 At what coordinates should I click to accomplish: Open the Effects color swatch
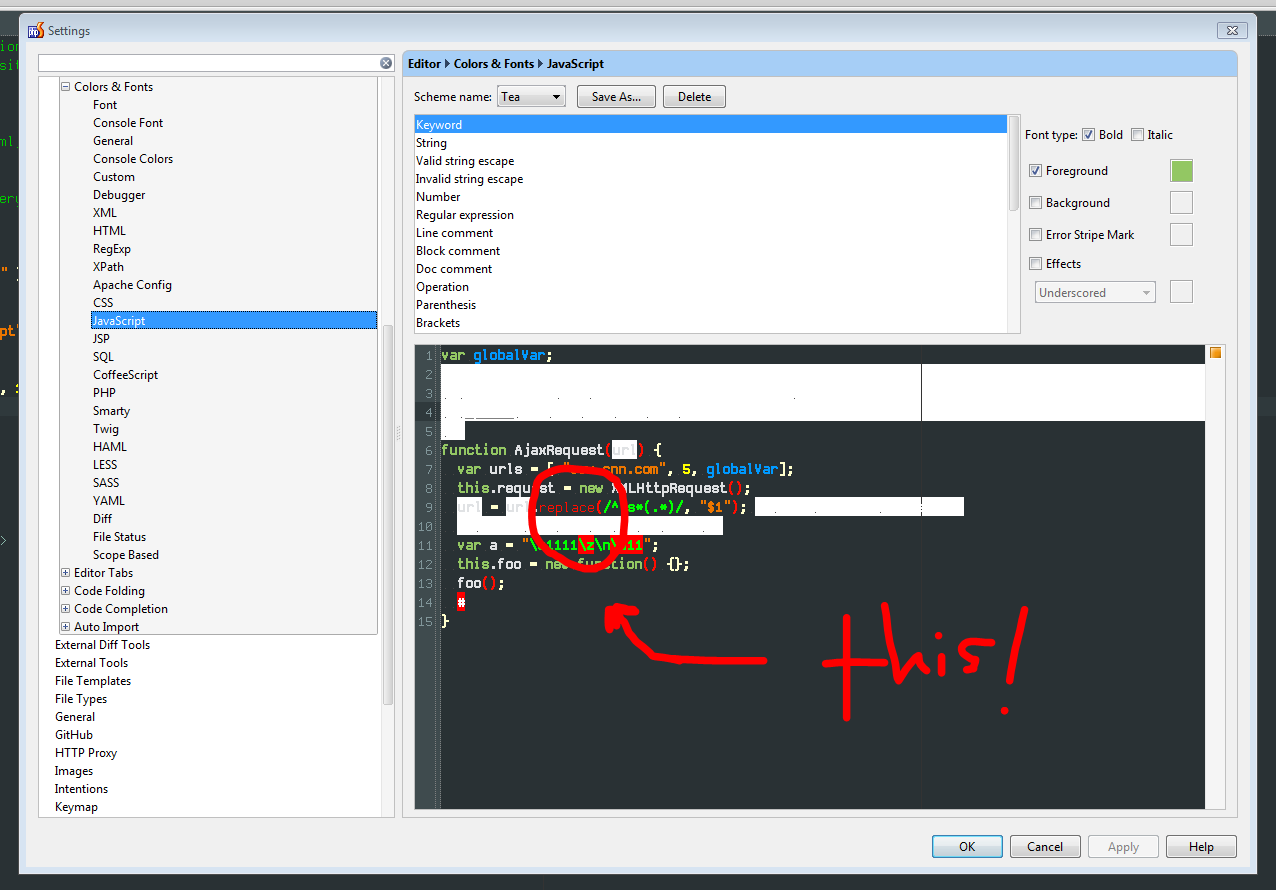[x=1181, y=292]
